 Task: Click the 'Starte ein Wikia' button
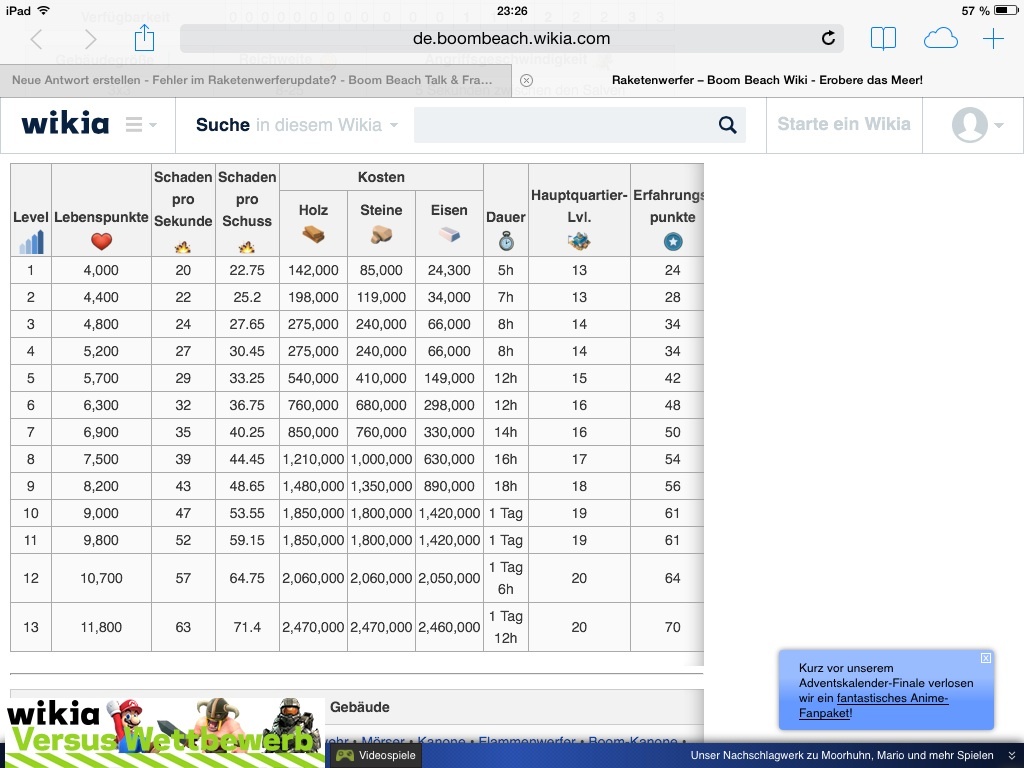844,124
